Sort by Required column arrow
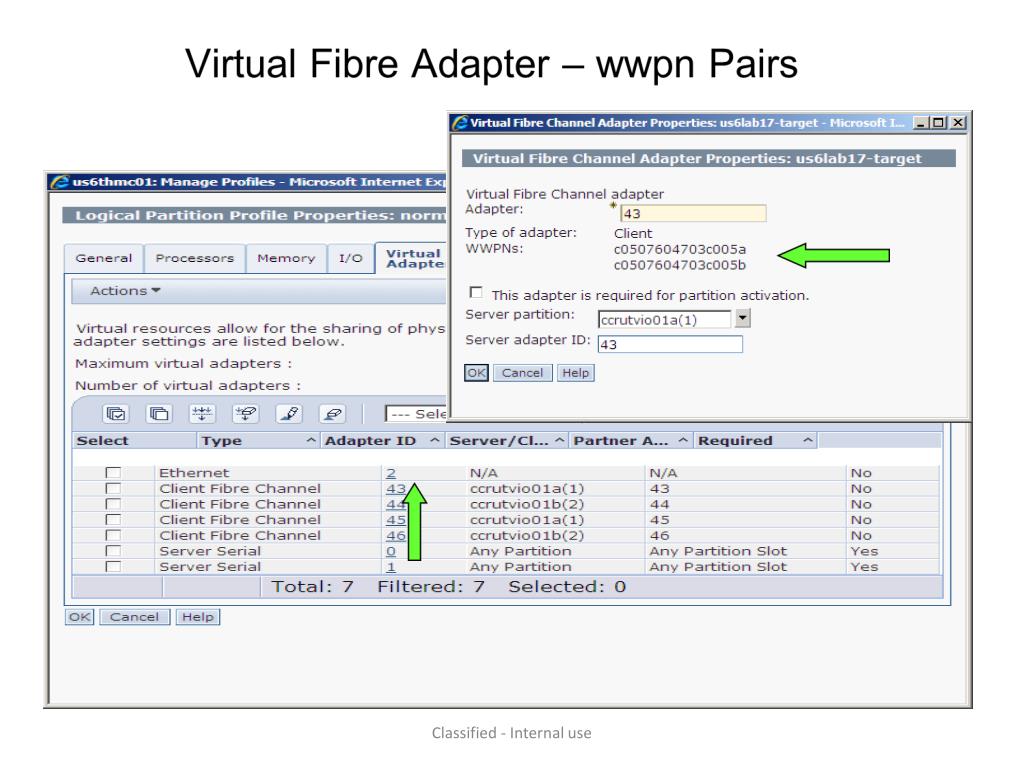This screenshot has height=768, width=1024. tap(808, 441)
